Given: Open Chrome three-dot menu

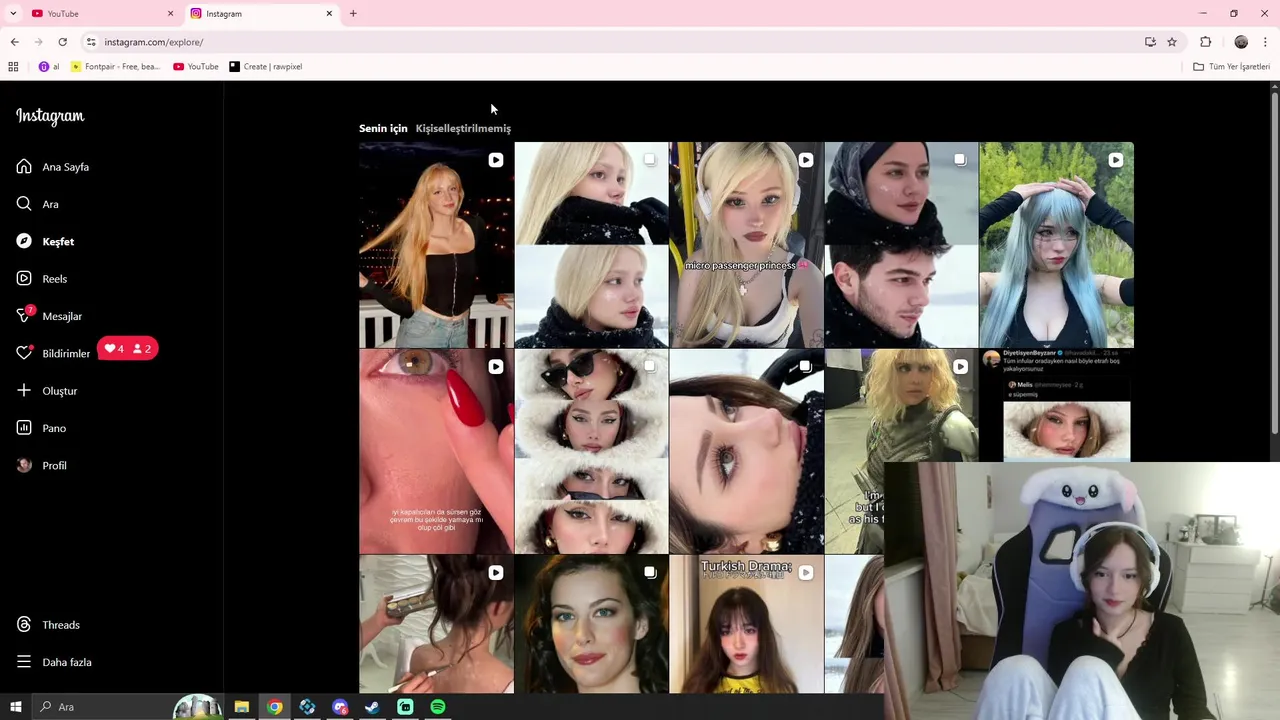Looking at the screenshot, I should 1265,42.
